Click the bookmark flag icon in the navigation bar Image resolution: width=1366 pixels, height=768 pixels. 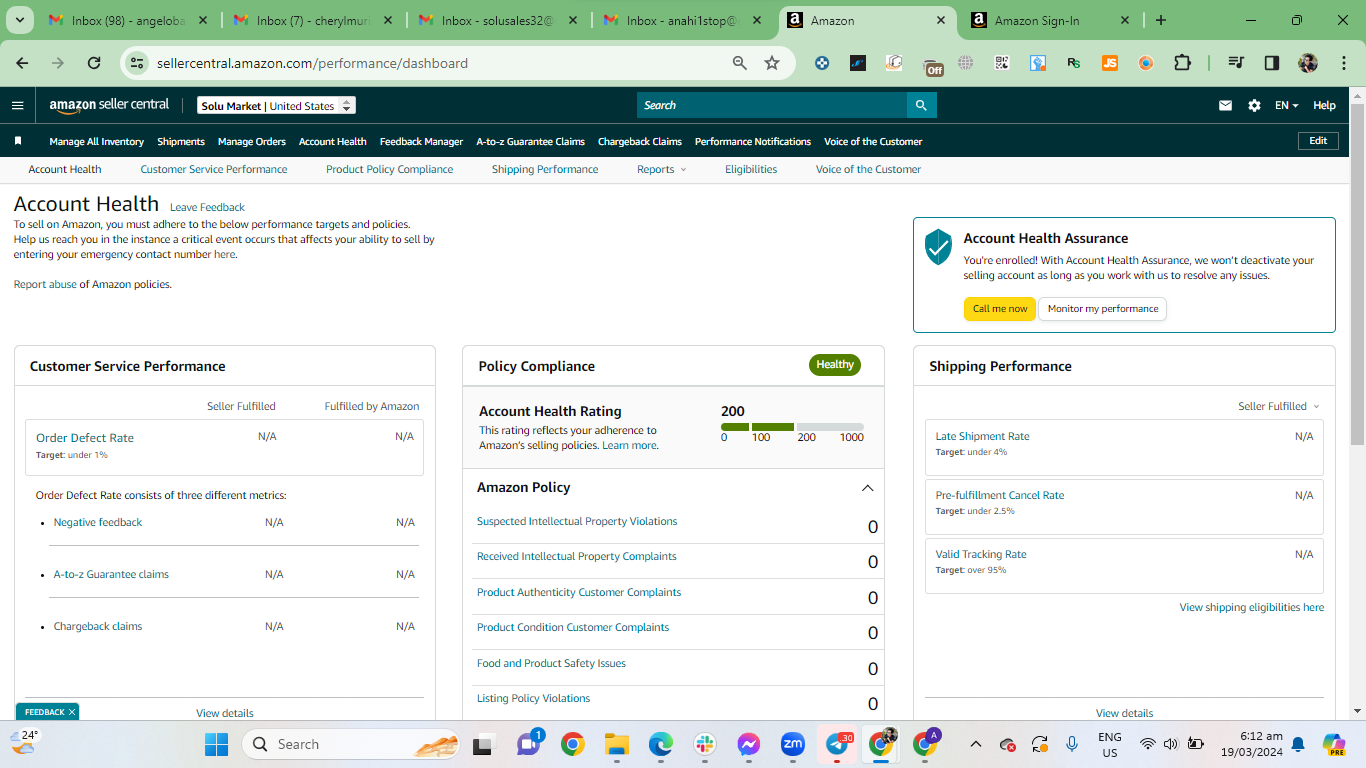tap(18, 141)
